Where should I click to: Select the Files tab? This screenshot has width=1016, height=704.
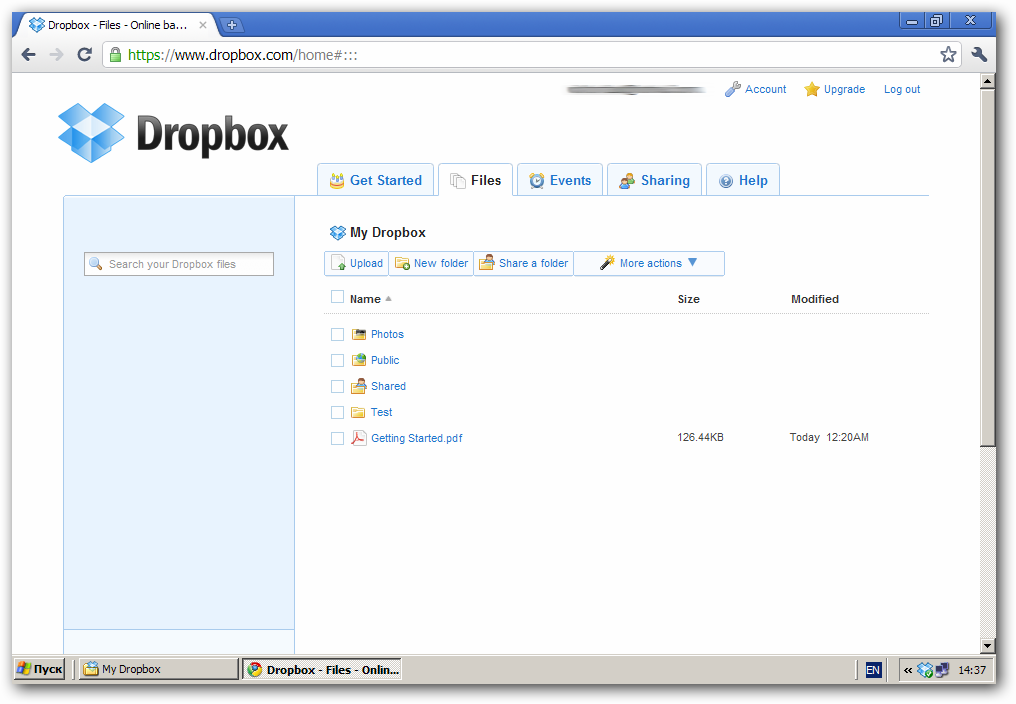click(476, 180)
